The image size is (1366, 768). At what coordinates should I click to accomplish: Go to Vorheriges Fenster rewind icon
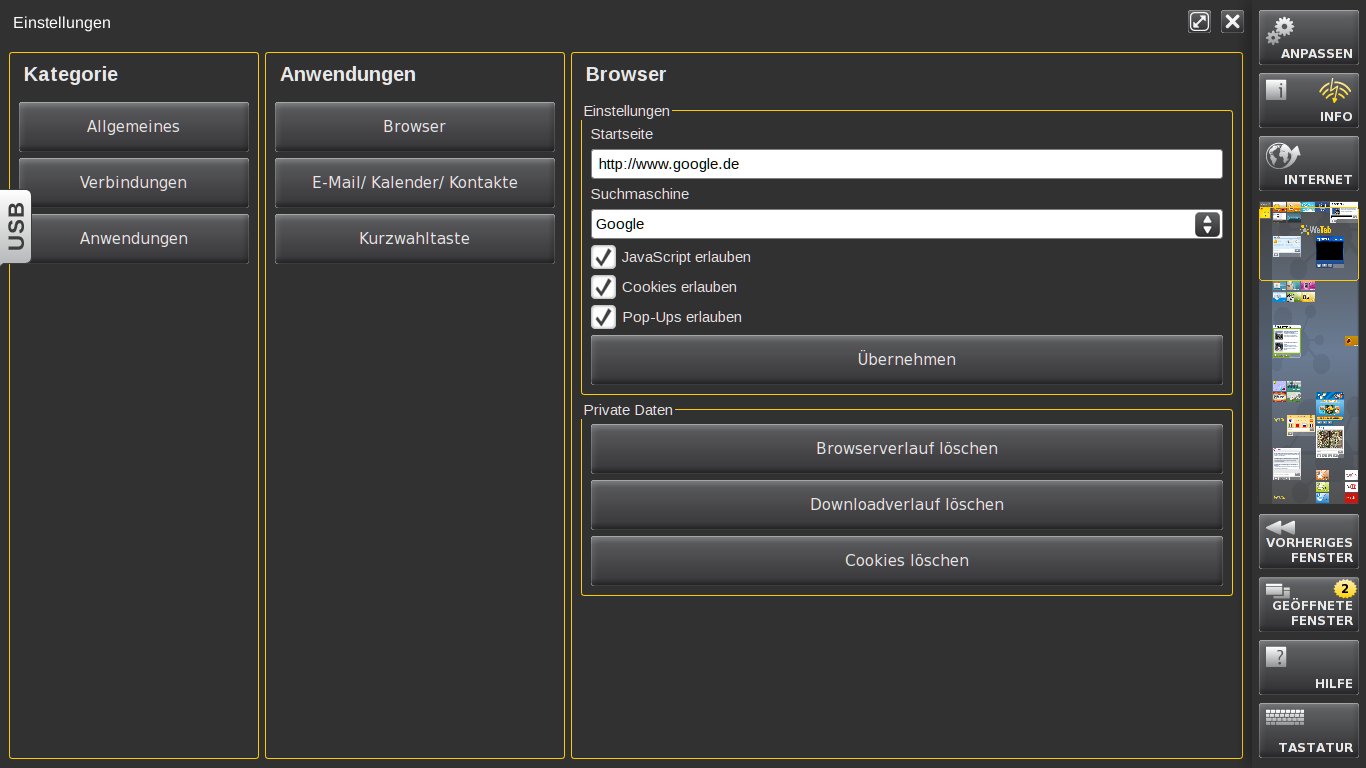click(x=1308, y=541)
